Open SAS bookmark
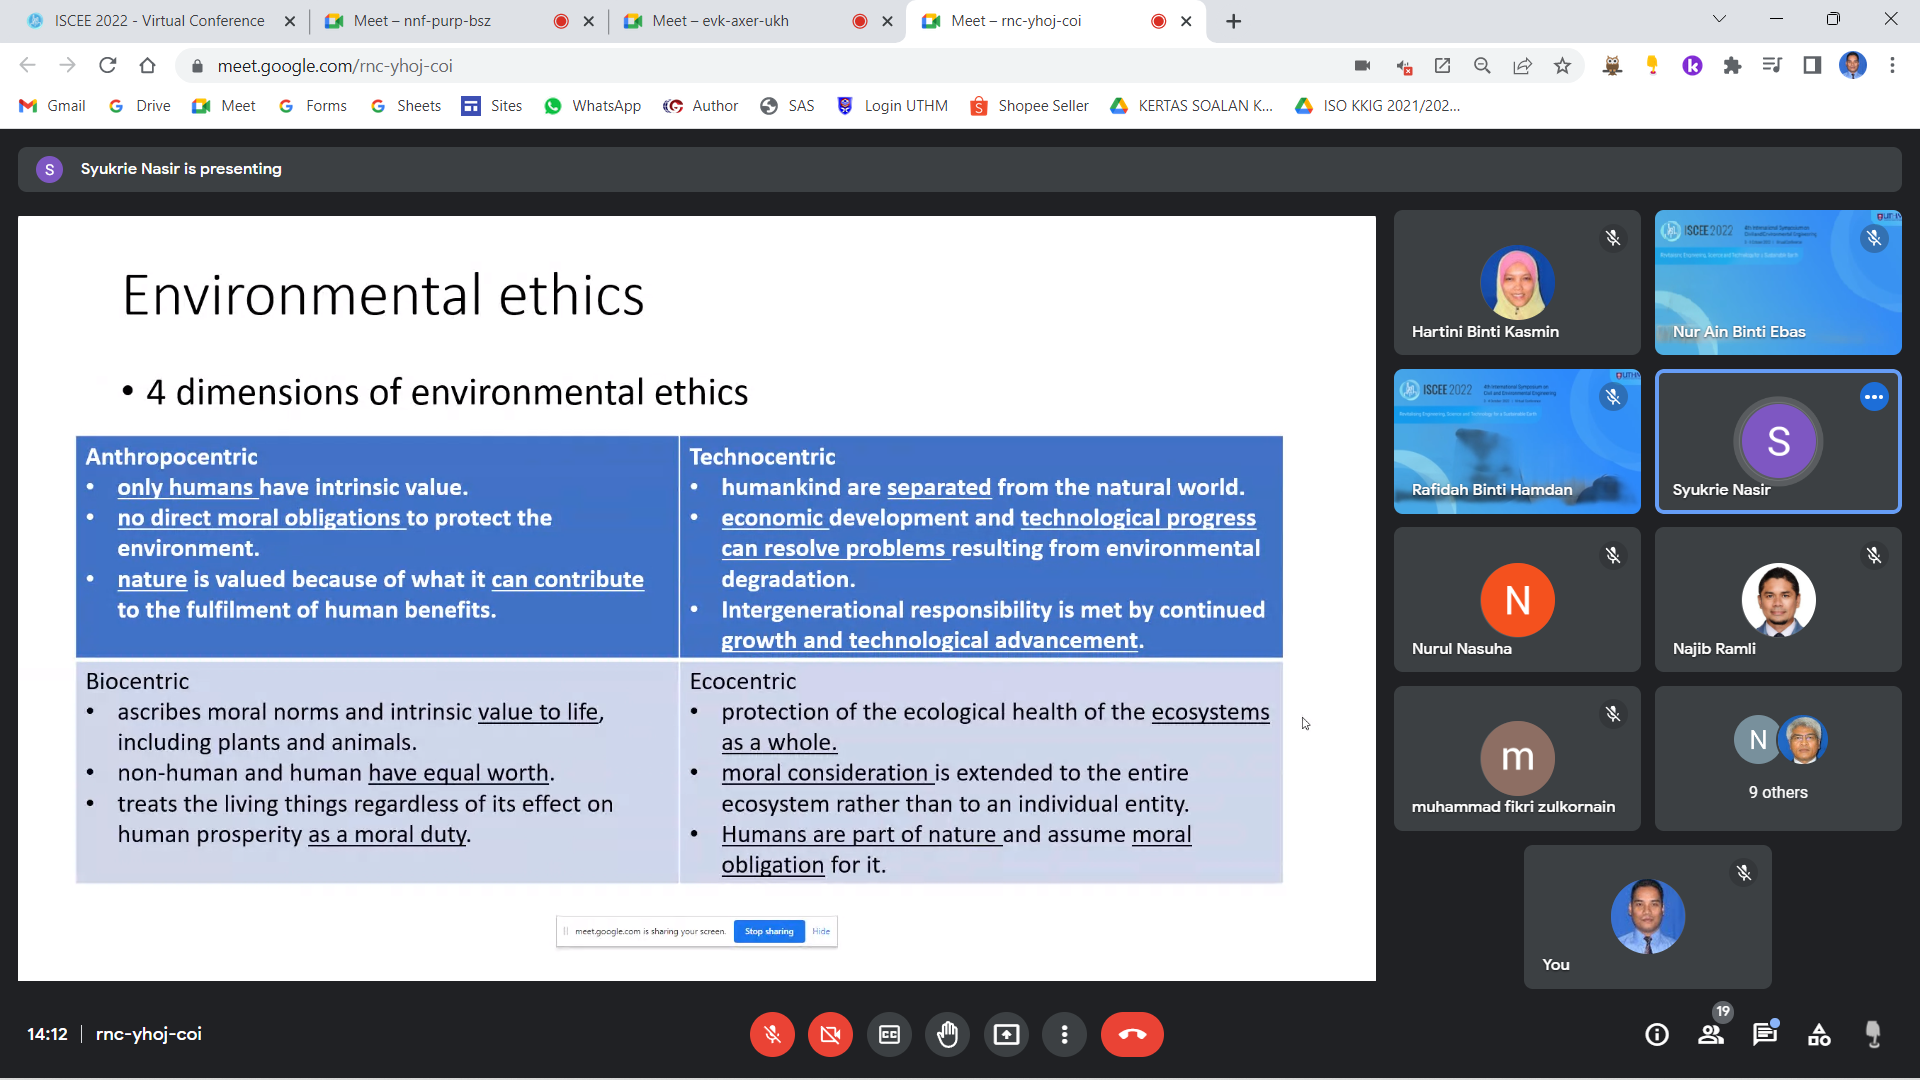The width and height of the screenshot is (1920, 1080). (787, 106)
